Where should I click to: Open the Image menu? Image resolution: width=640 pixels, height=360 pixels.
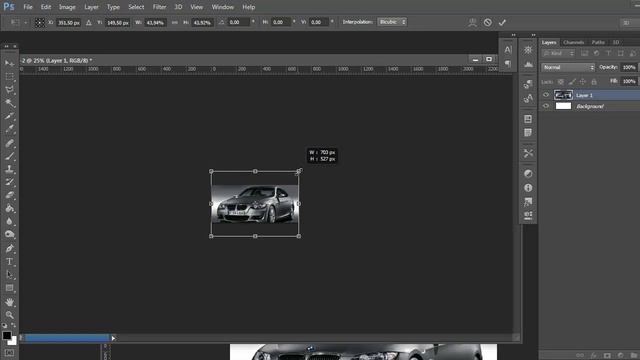pos(67,7)
